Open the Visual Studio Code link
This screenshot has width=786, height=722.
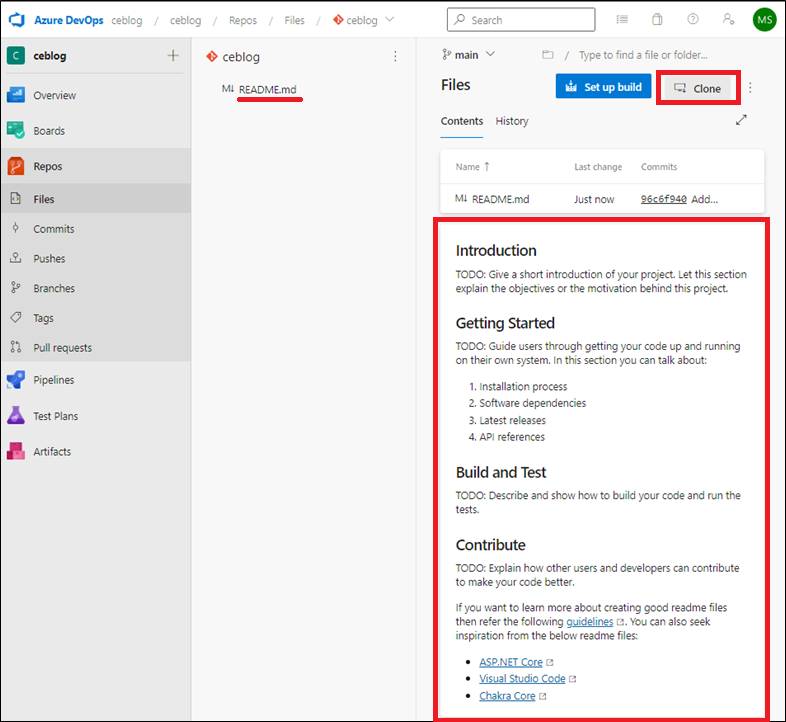pos(522,679)
